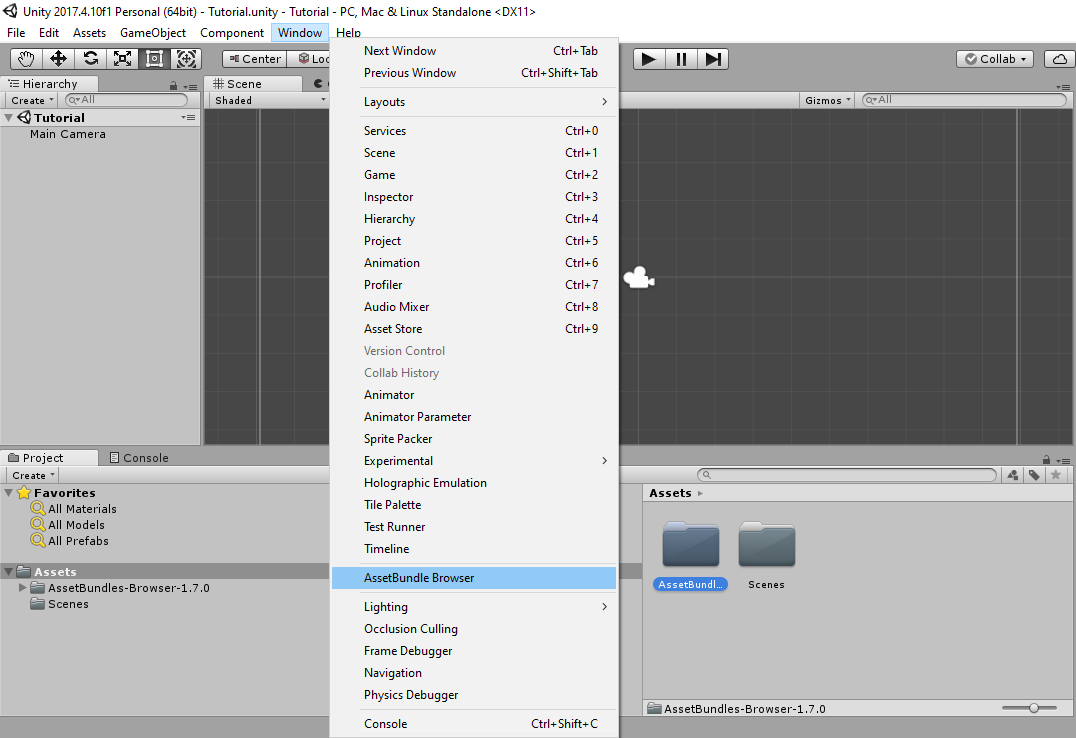
Task: Select the Rotate tool
Action: coord(91,59)
